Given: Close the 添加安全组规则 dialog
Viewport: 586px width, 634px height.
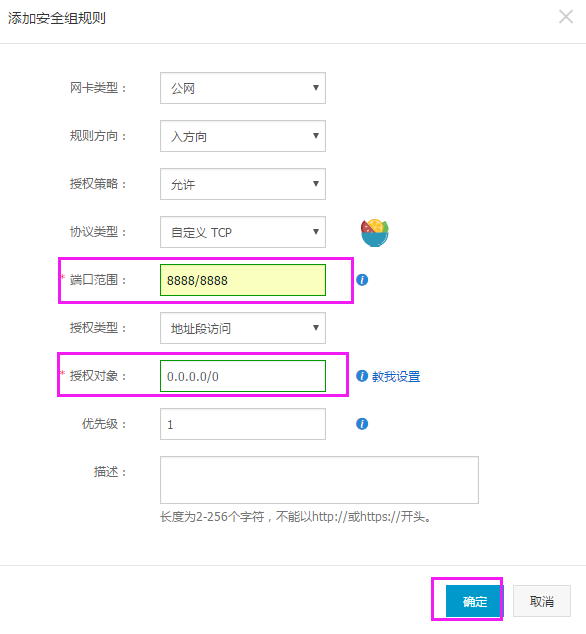Looking at the screenshot, I should 566,17.
